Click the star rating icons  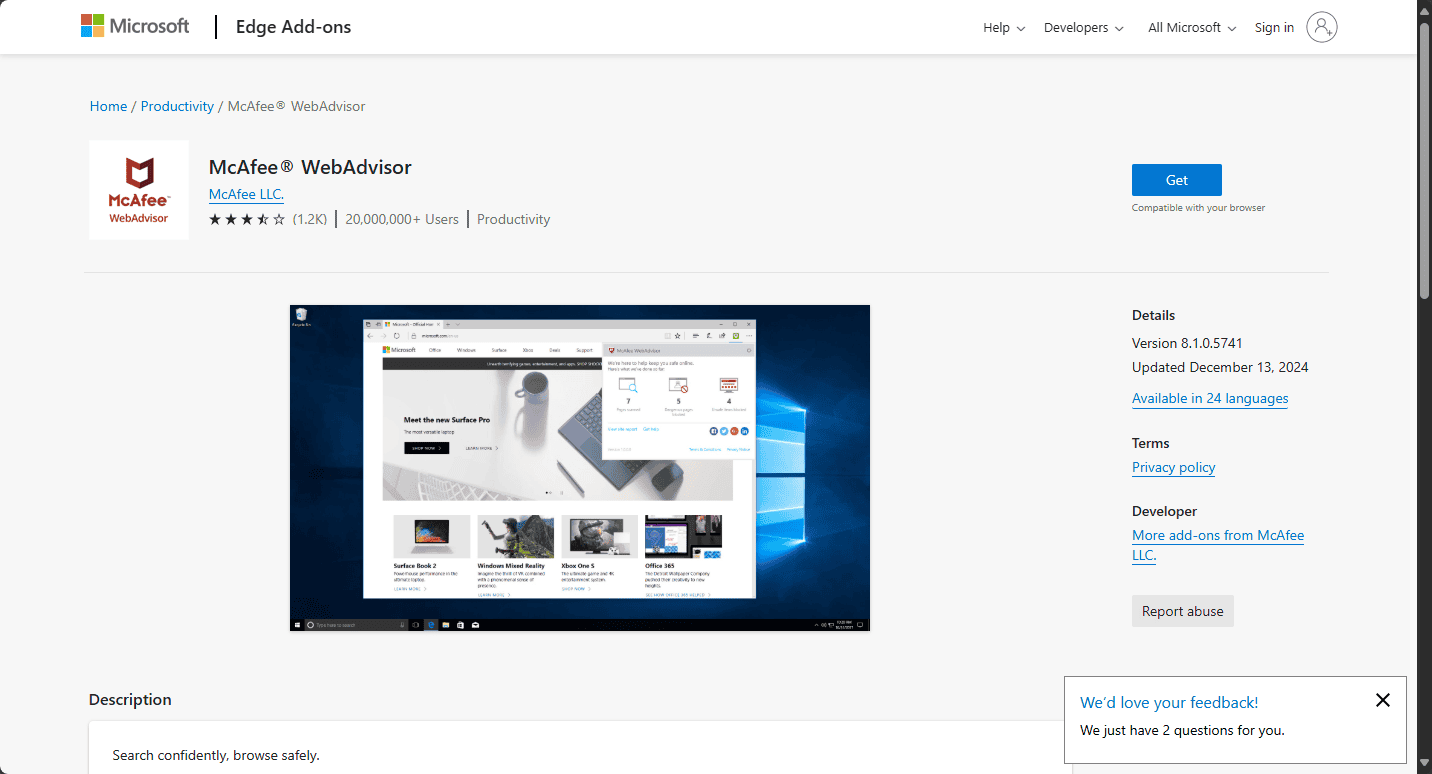pyautogui.click(x=247, y=219)
